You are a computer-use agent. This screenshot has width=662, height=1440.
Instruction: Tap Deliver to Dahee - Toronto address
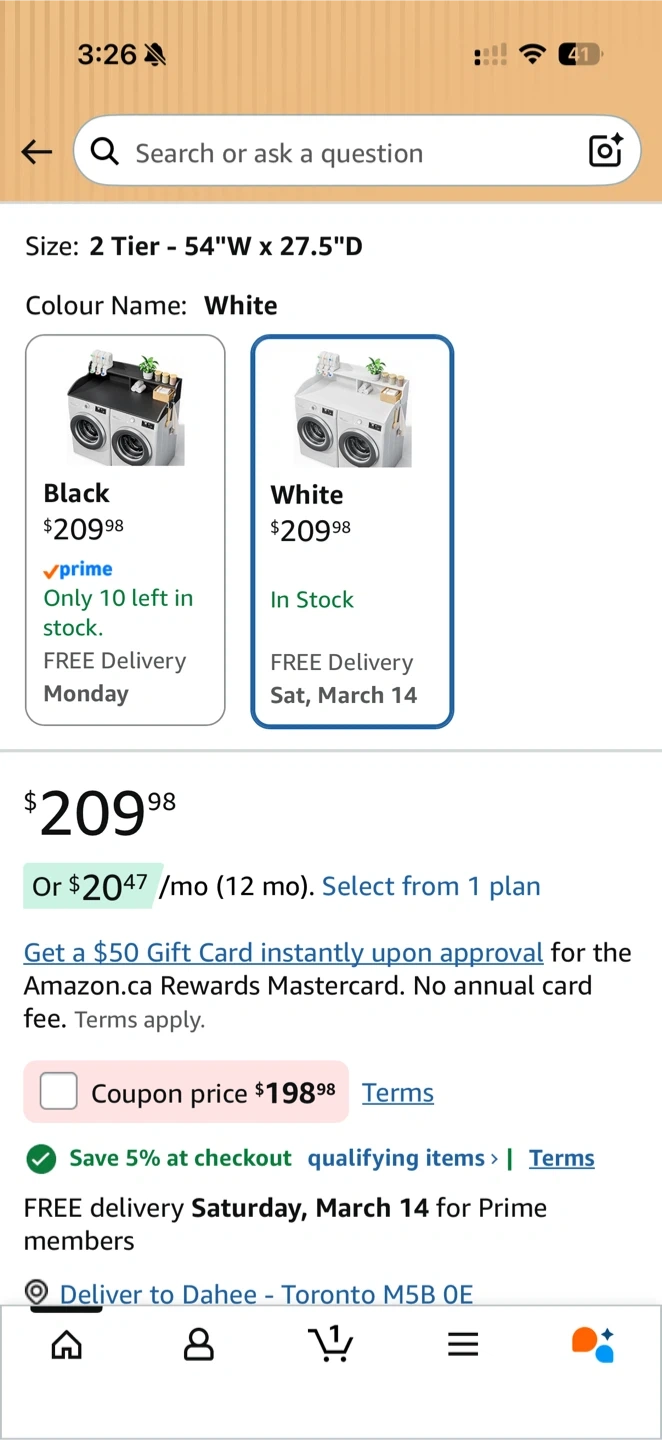266,1294
